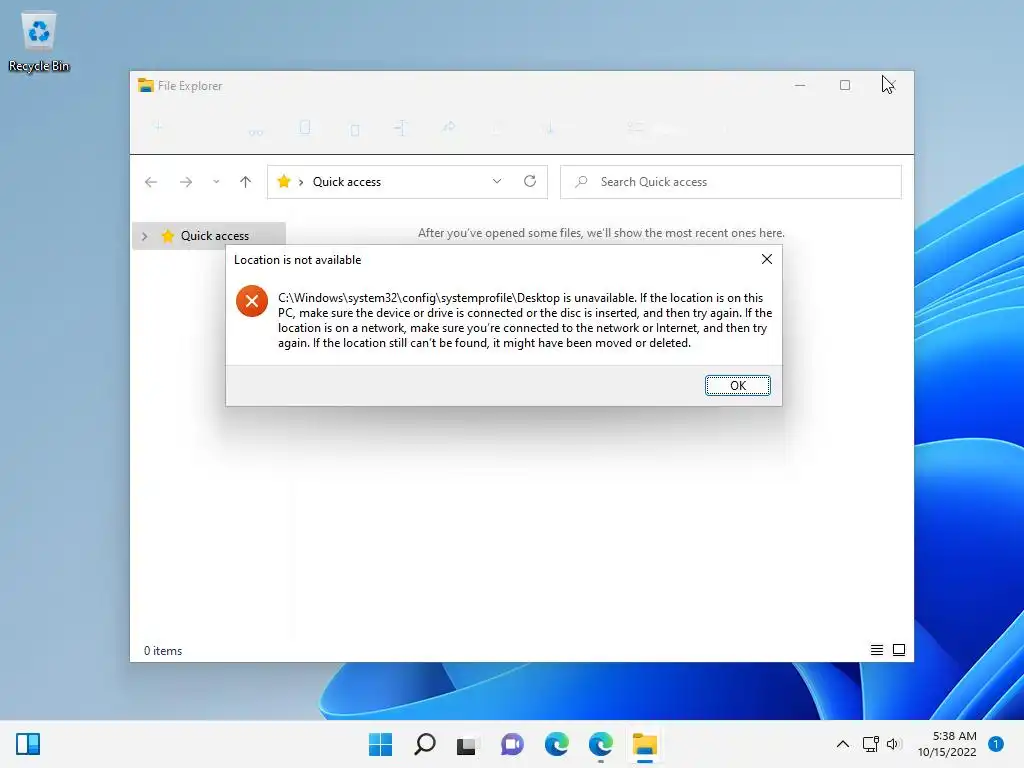Open the second Edge icon with running indicator
Viewport: 1024px width, 768px height.
pos(601,744)
